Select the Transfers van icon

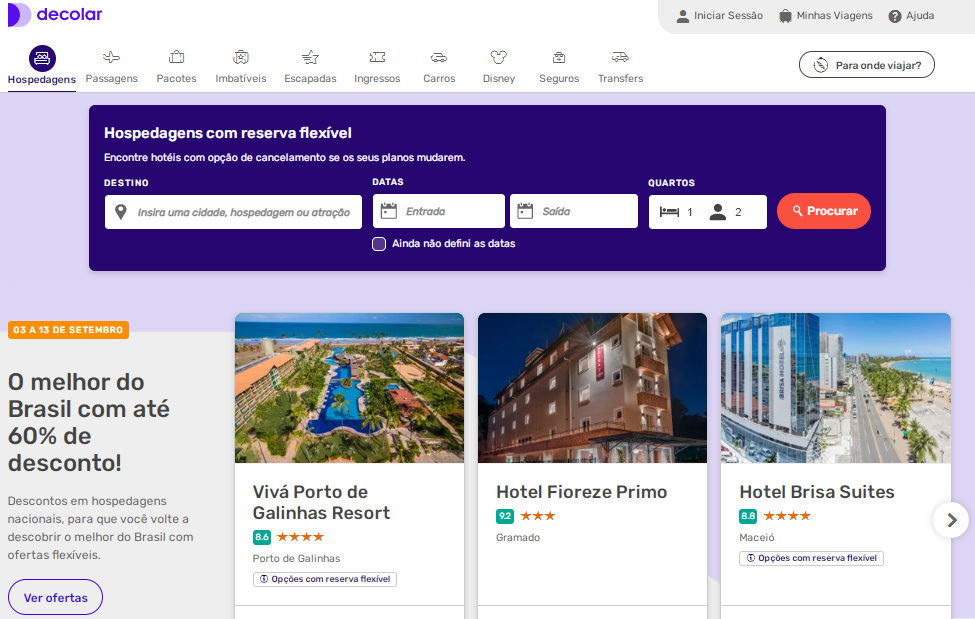point(621,57)
